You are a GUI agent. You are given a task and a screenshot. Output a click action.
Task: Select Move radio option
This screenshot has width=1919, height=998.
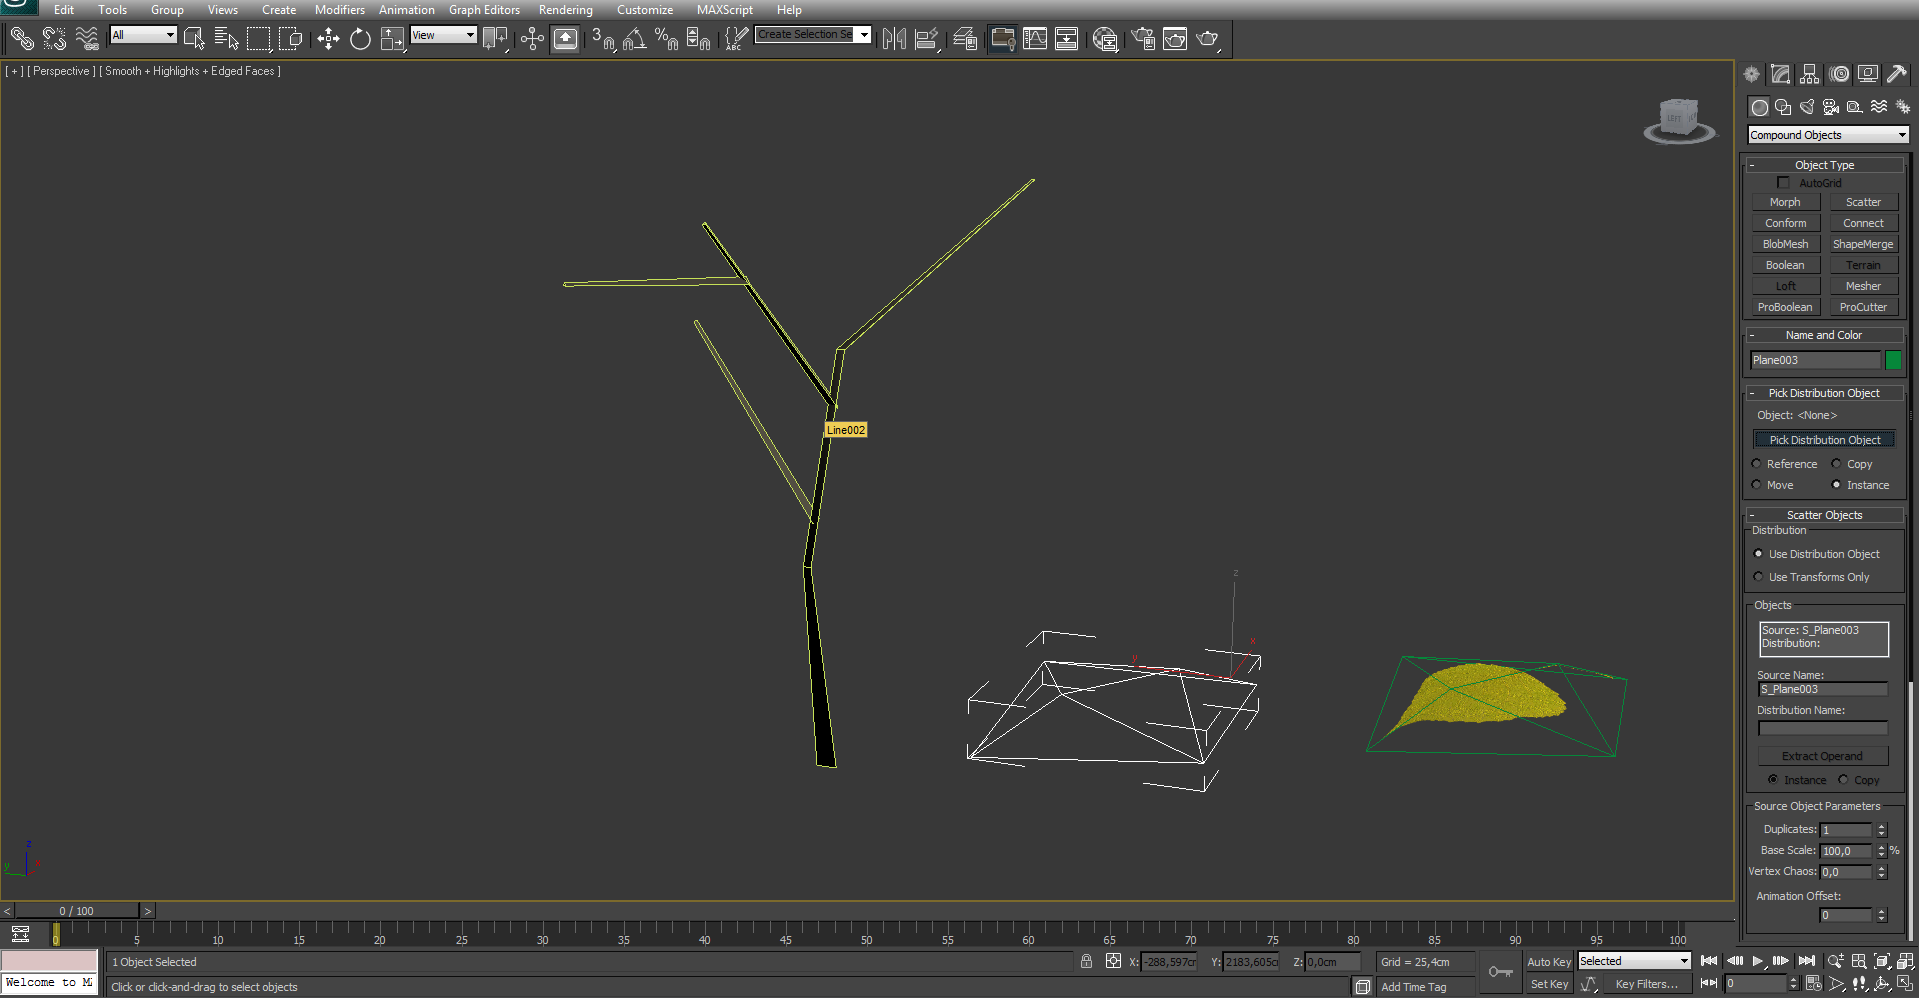point(1756,485)
